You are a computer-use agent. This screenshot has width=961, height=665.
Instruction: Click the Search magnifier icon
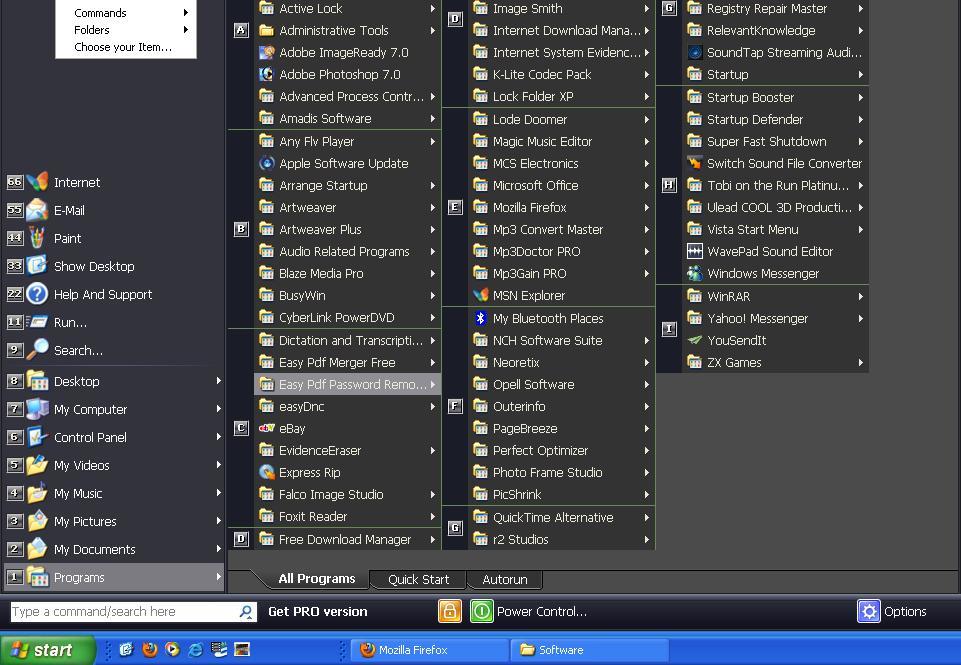[x=37, y=350]
